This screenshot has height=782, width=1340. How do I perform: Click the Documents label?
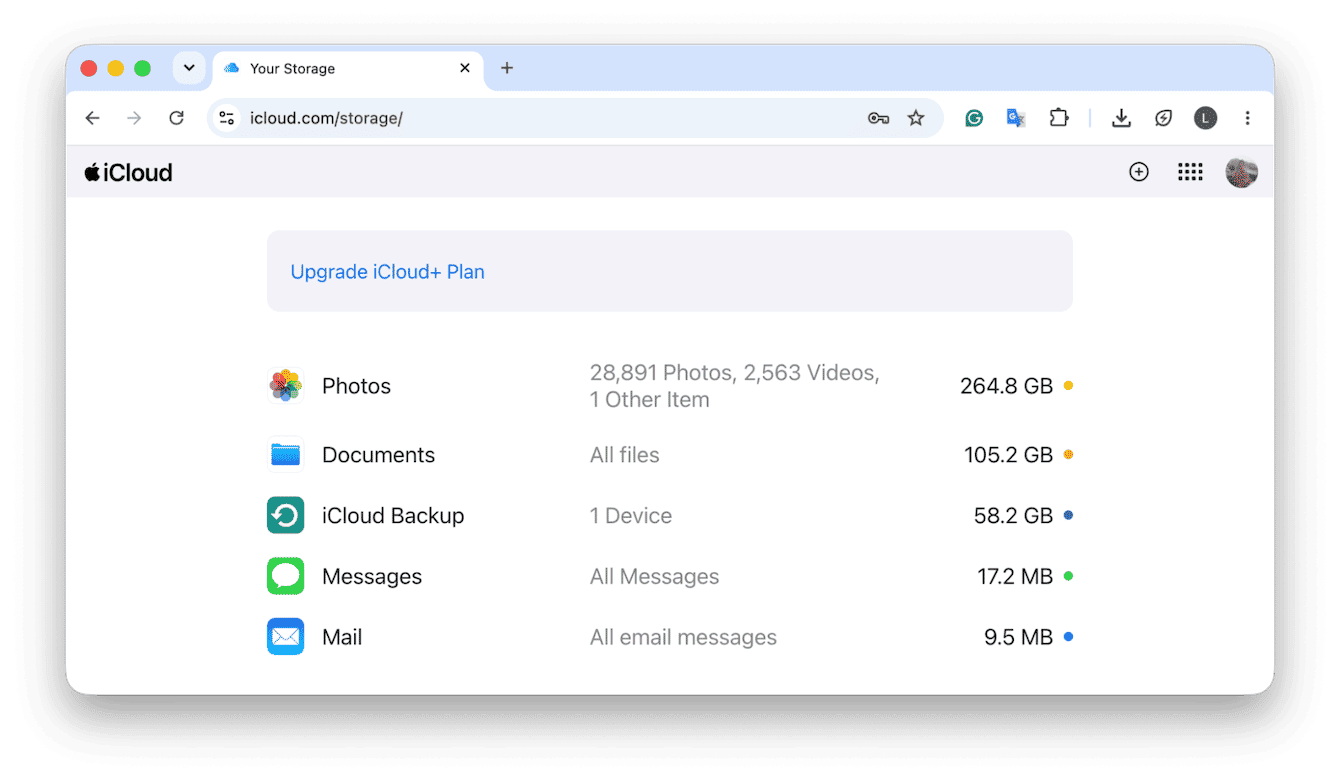[378, 455]
